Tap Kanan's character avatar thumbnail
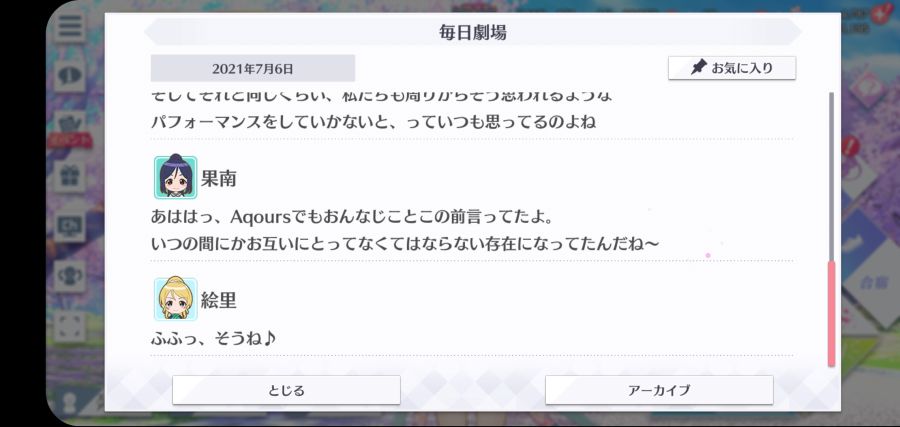Screen dimensions: 900x427 [176, 177]
